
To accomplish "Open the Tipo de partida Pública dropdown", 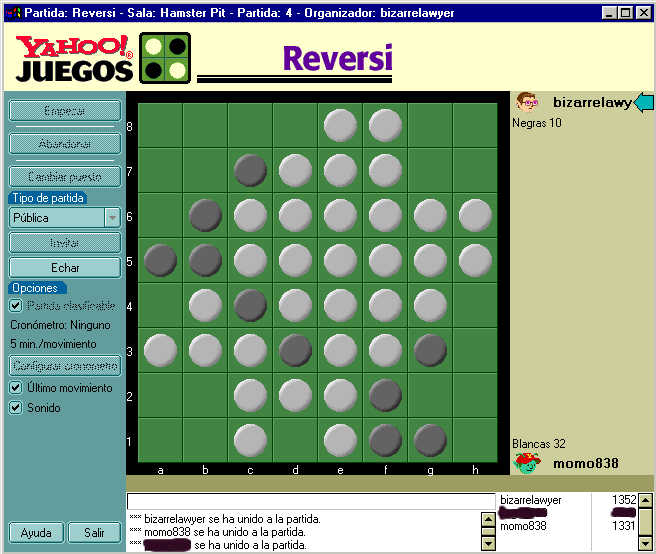I will tap(112, 218).
